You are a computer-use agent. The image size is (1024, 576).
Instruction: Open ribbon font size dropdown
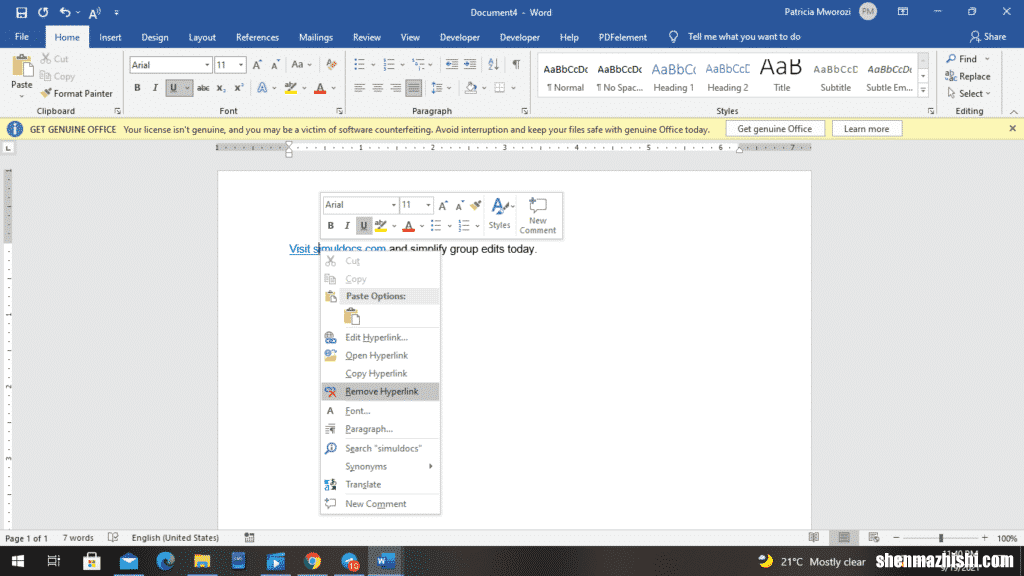(240, 65)
